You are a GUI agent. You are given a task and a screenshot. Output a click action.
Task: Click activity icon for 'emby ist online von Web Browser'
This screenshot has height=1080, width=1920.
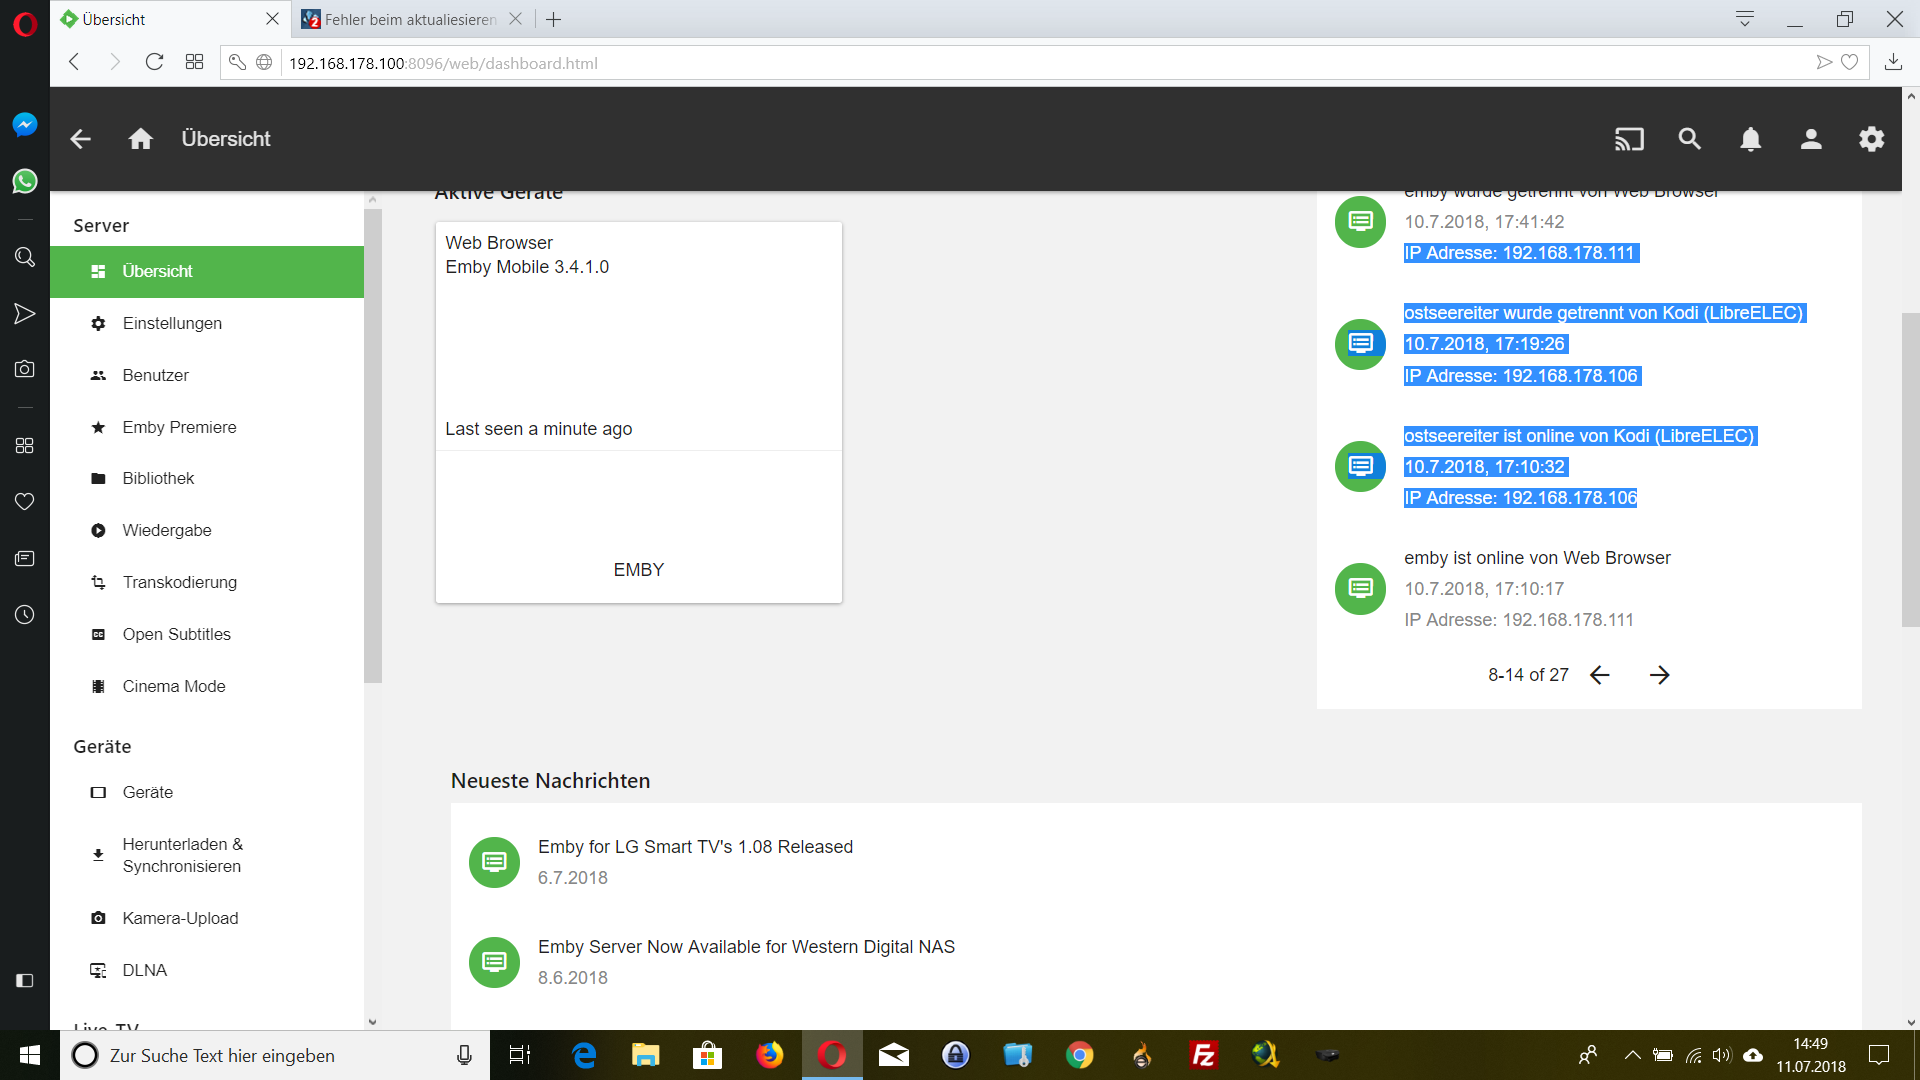[x=1360, y=589]
